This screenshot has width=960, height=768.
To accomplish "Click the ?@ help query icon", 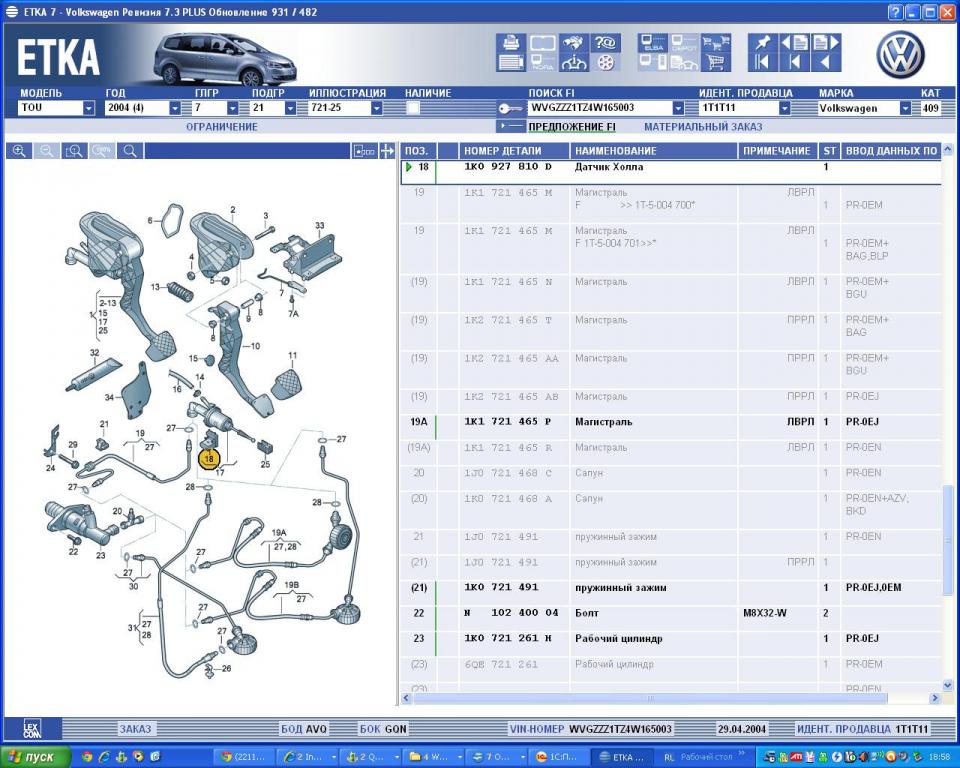I will [x=605, y=42].
